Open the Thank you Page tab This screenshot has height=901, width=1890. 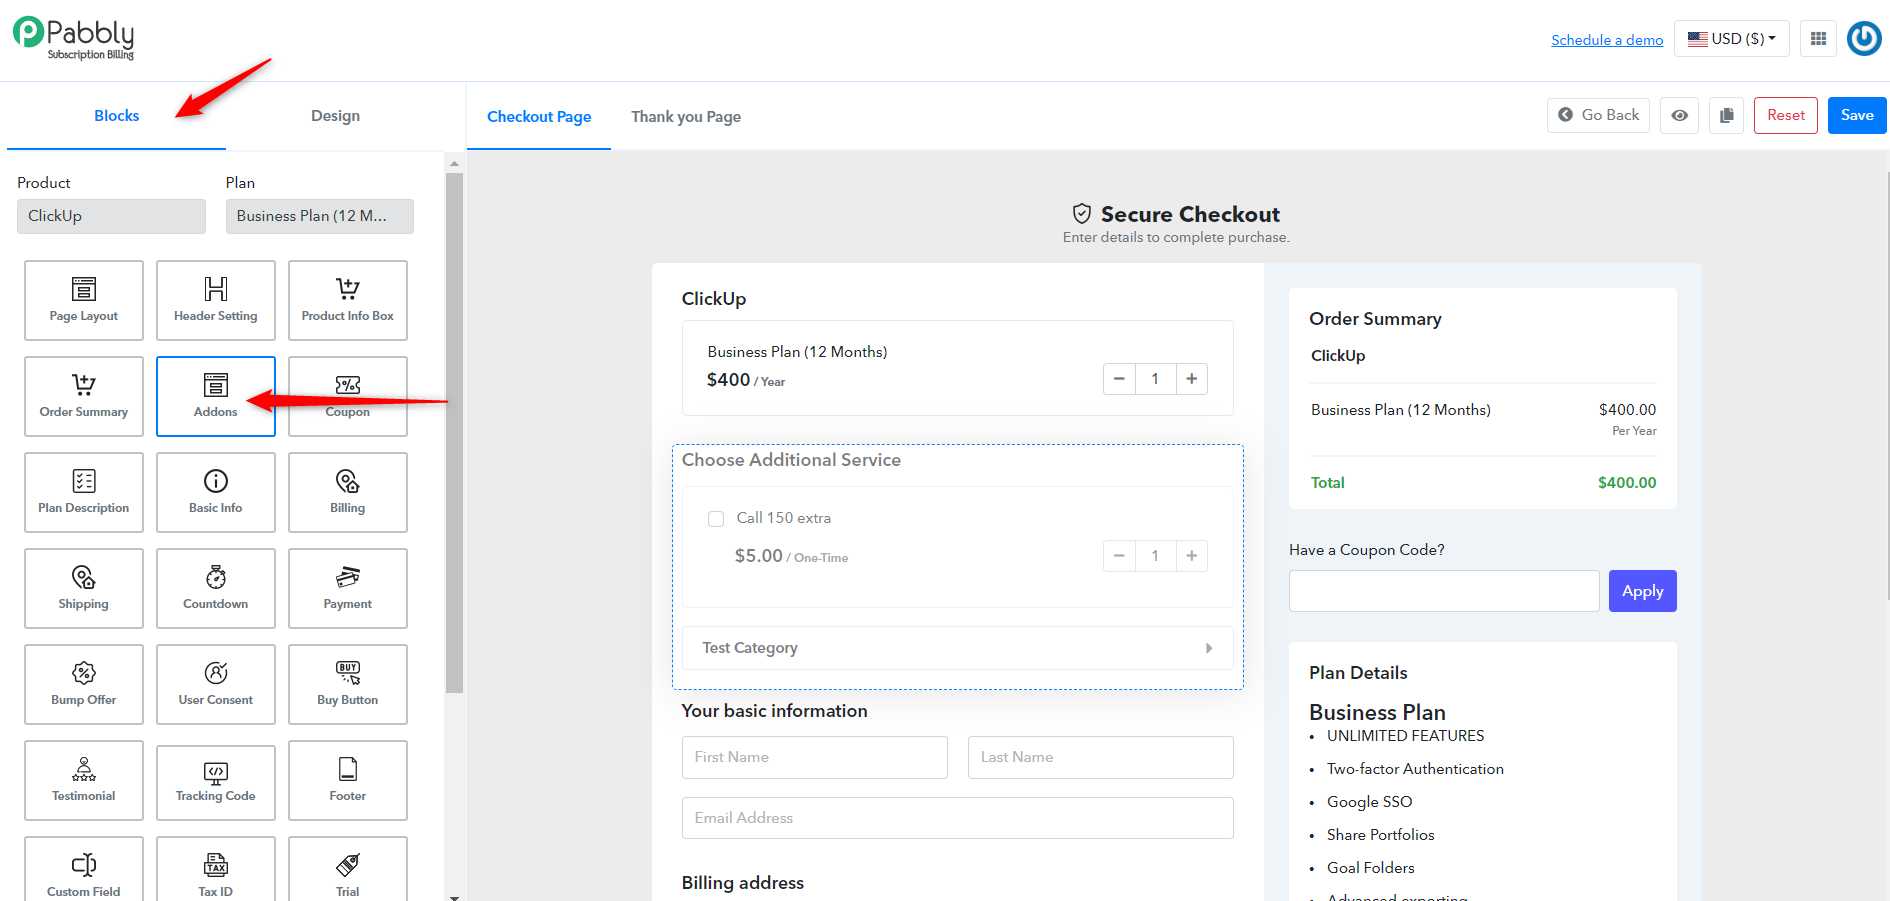click(x=686, y=117)
